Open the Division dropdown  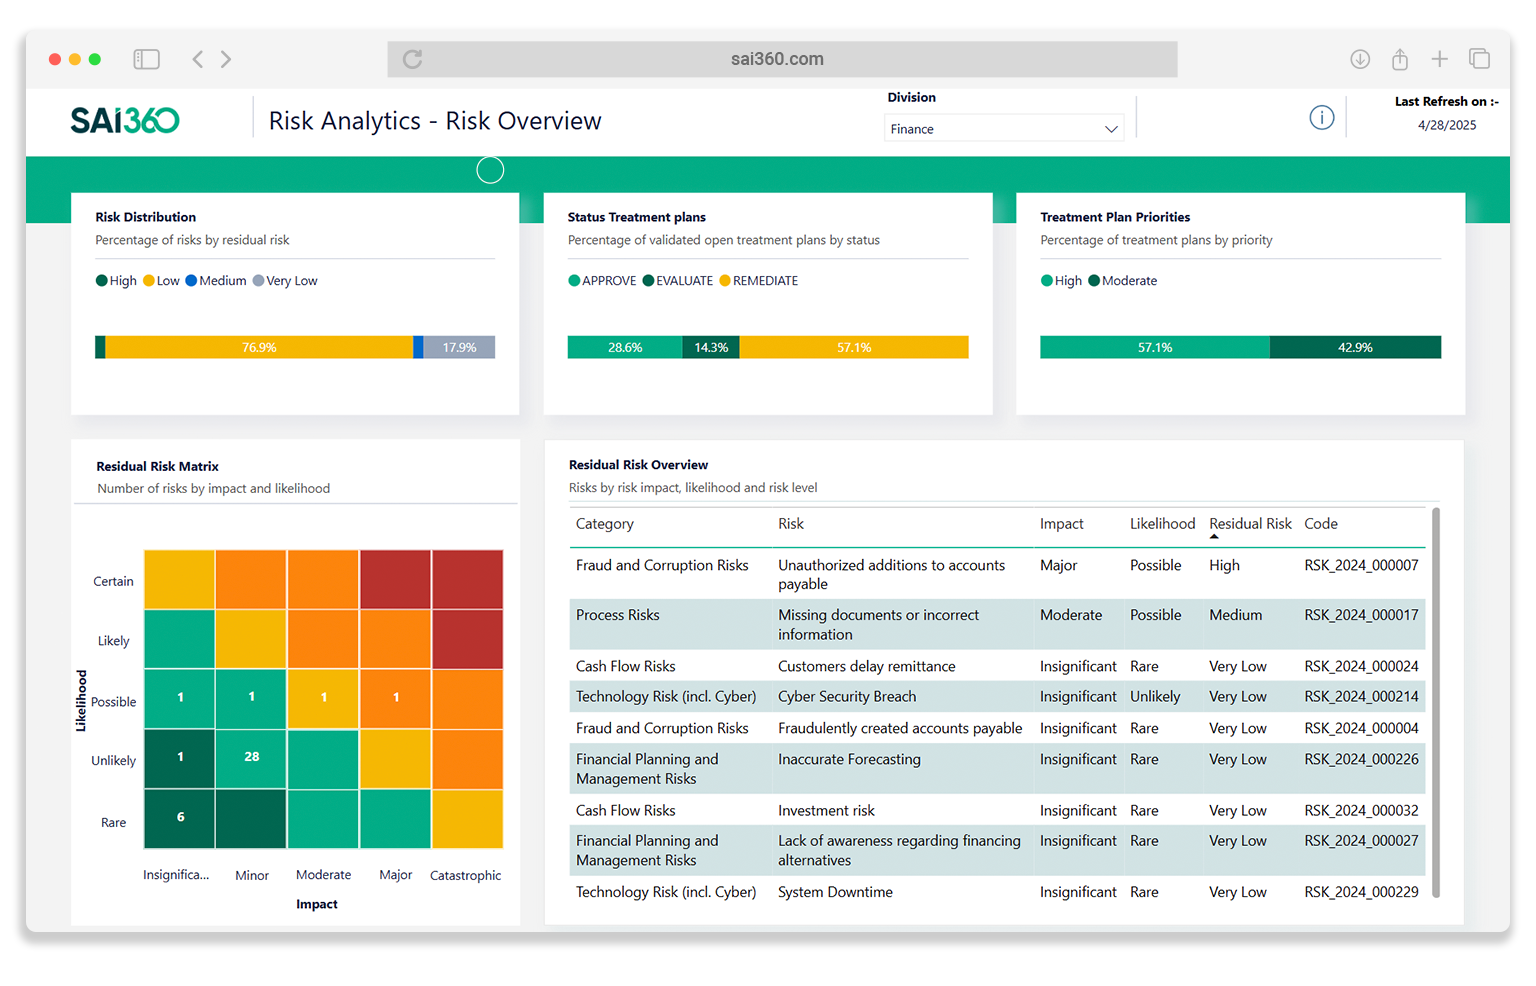(1110, 128)
